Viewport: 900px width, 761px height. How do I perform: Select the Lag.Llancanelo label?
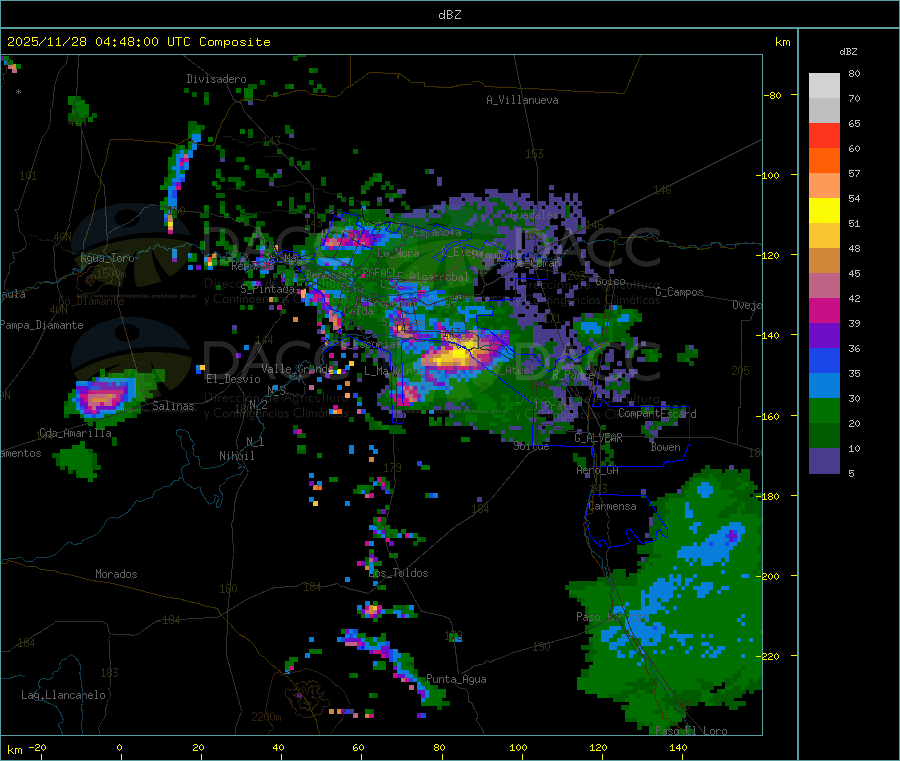click(63, 695)
